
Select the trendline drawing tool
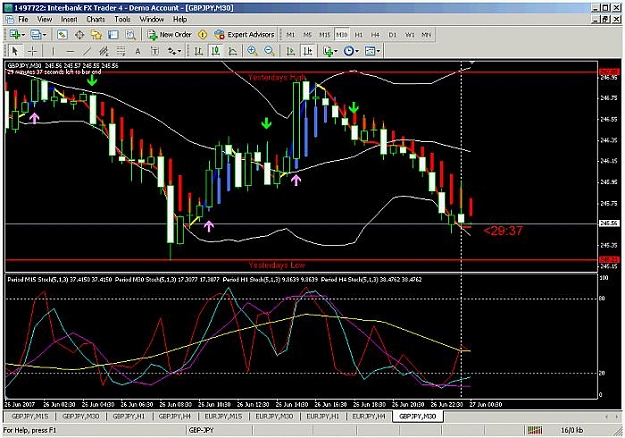pyautogui.click(x=87, y=51)
